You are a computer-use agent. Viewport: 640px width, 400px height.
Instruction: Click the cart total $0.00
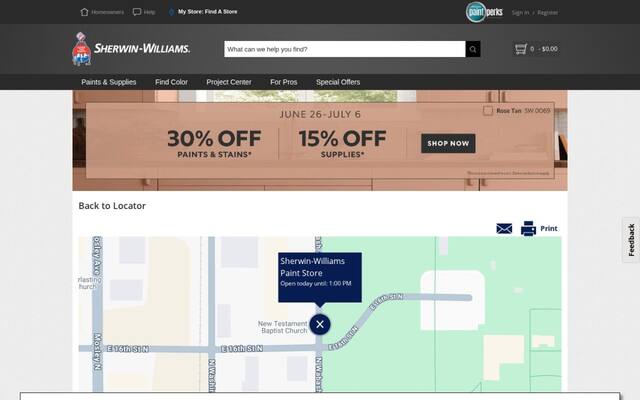click(550, 49)
